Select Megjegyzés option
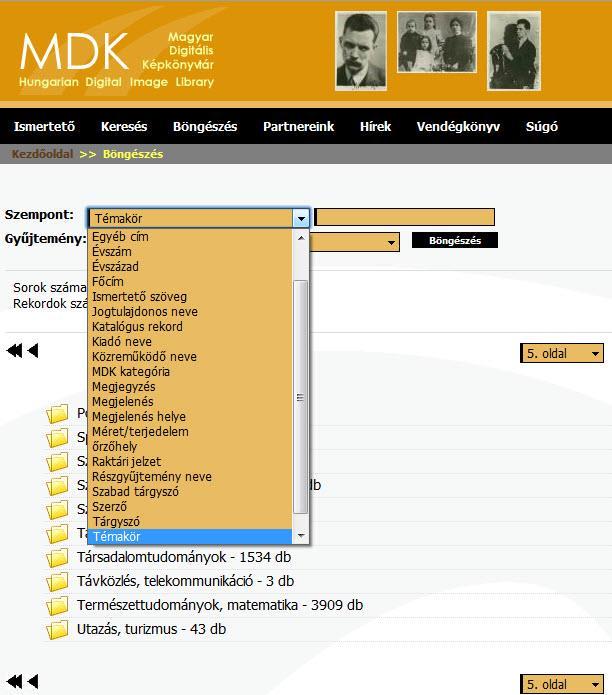Image resolution: width=612 pixels, height=695 pixels. pyautogui.click(x=190, y=387)
